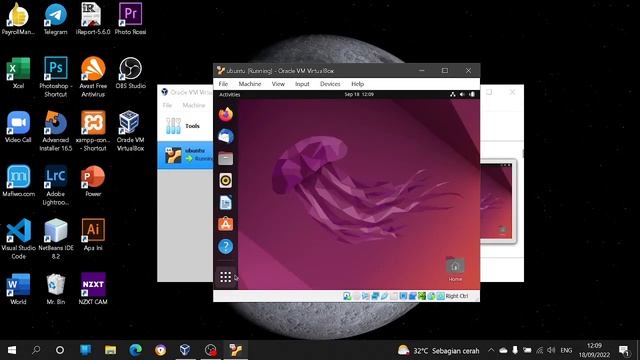
Task: Click the hard disk activity status icon
Action: [x=347, y=296]
